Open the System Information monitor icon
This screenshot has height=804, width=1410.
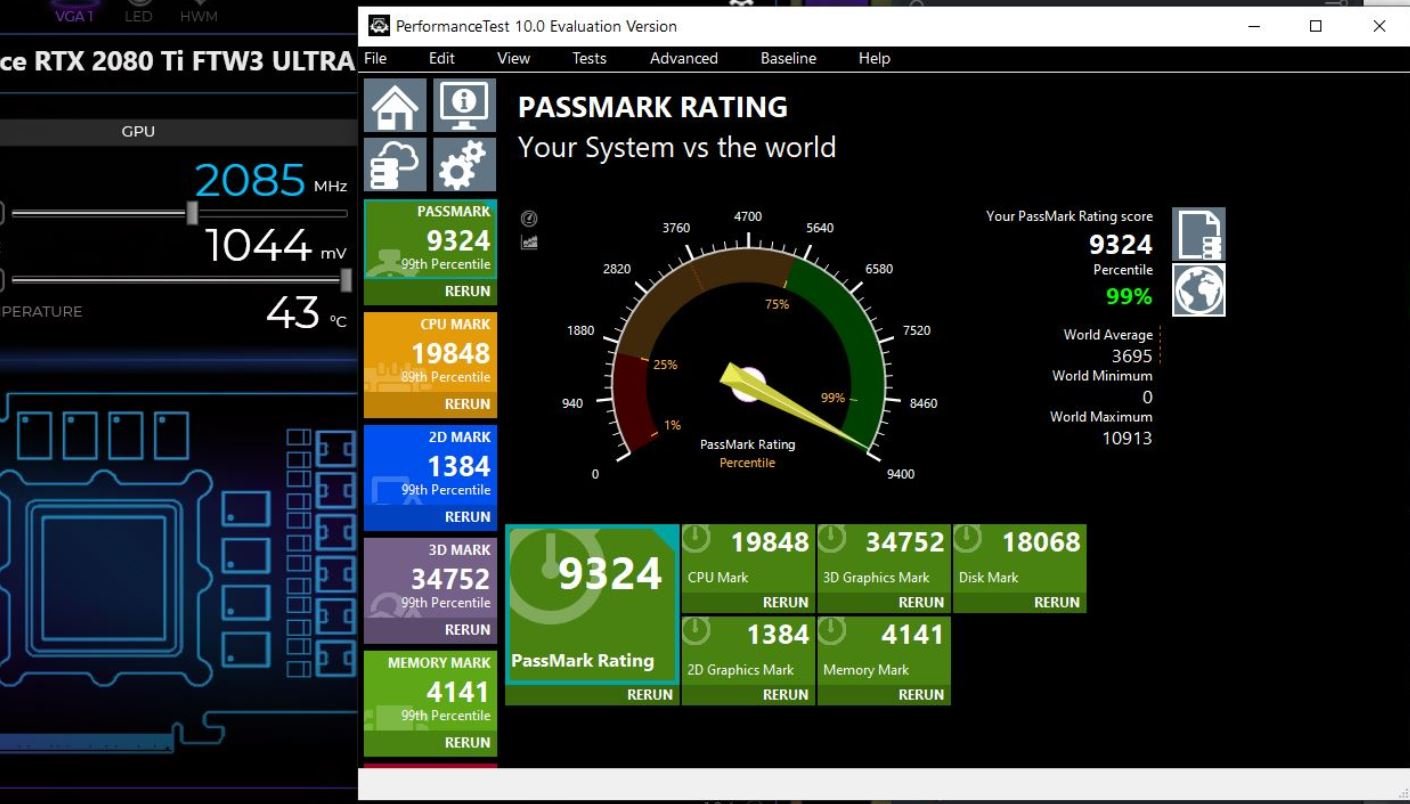pyautogui.click(x=465, y=105)
